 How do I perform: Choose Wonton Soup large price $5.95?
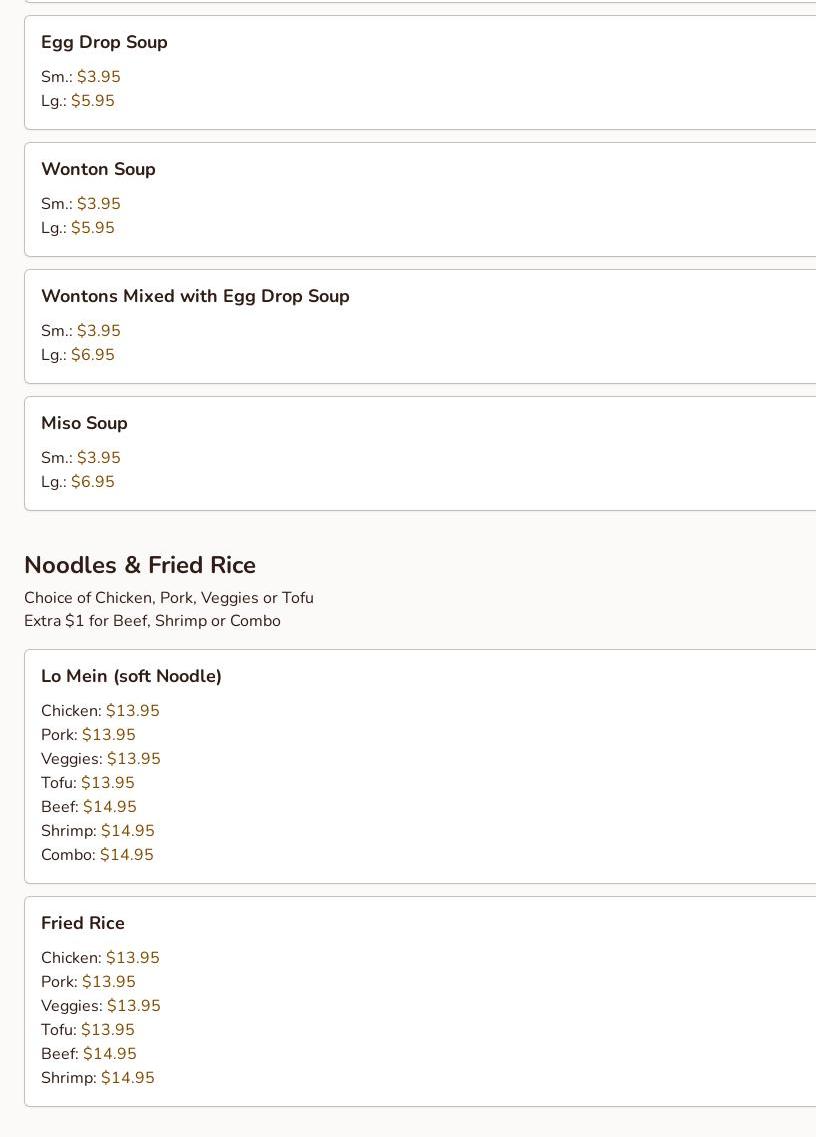tap(92, 228)
